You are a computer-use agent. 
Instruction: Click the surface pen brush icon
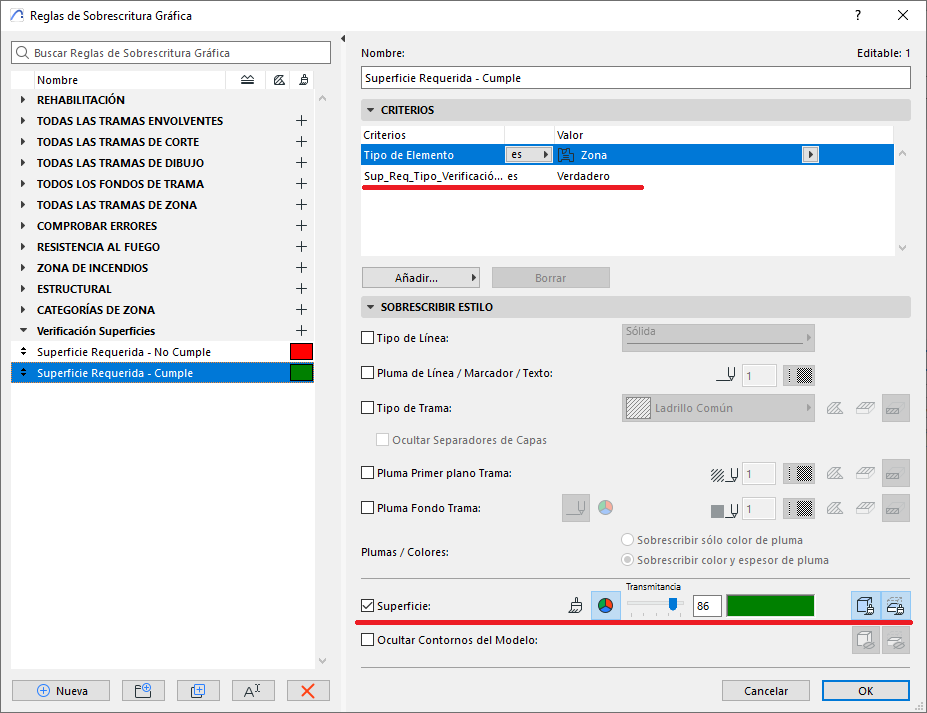tap(575, 605)
